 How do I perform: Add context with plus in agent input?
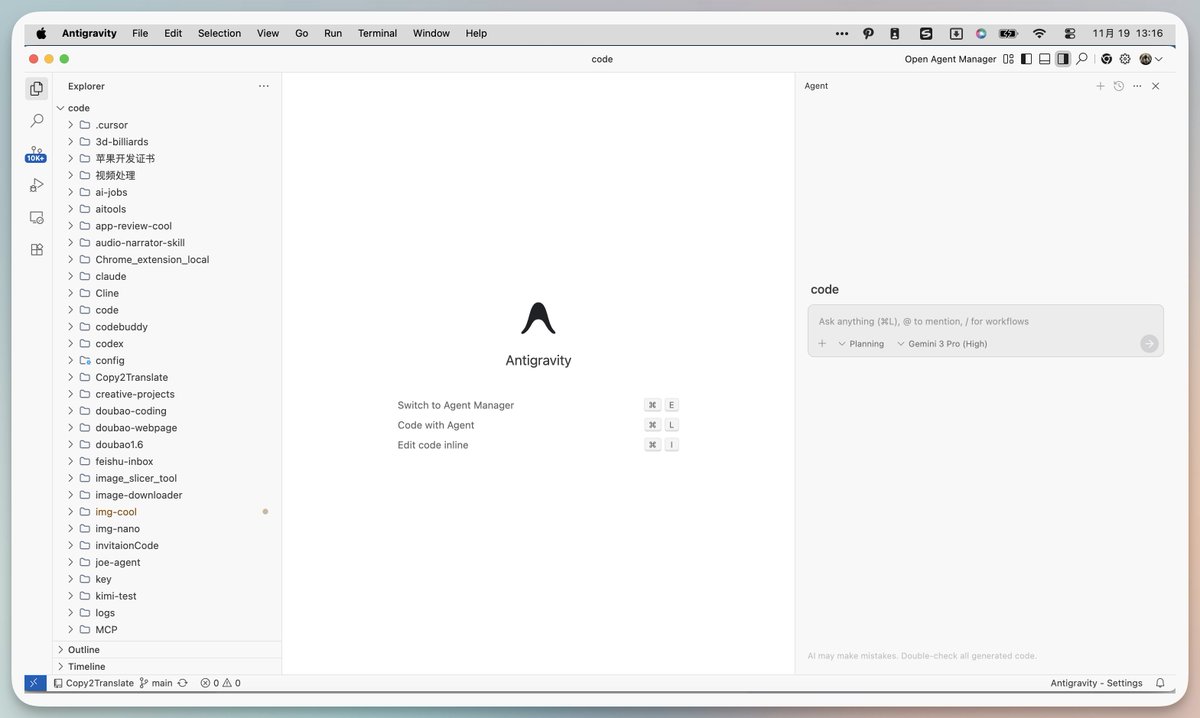tap(822, 343)
